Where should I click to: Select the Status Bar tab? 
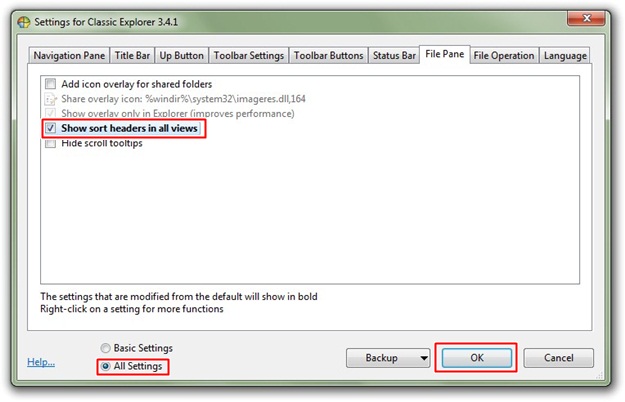coord(394,55)
